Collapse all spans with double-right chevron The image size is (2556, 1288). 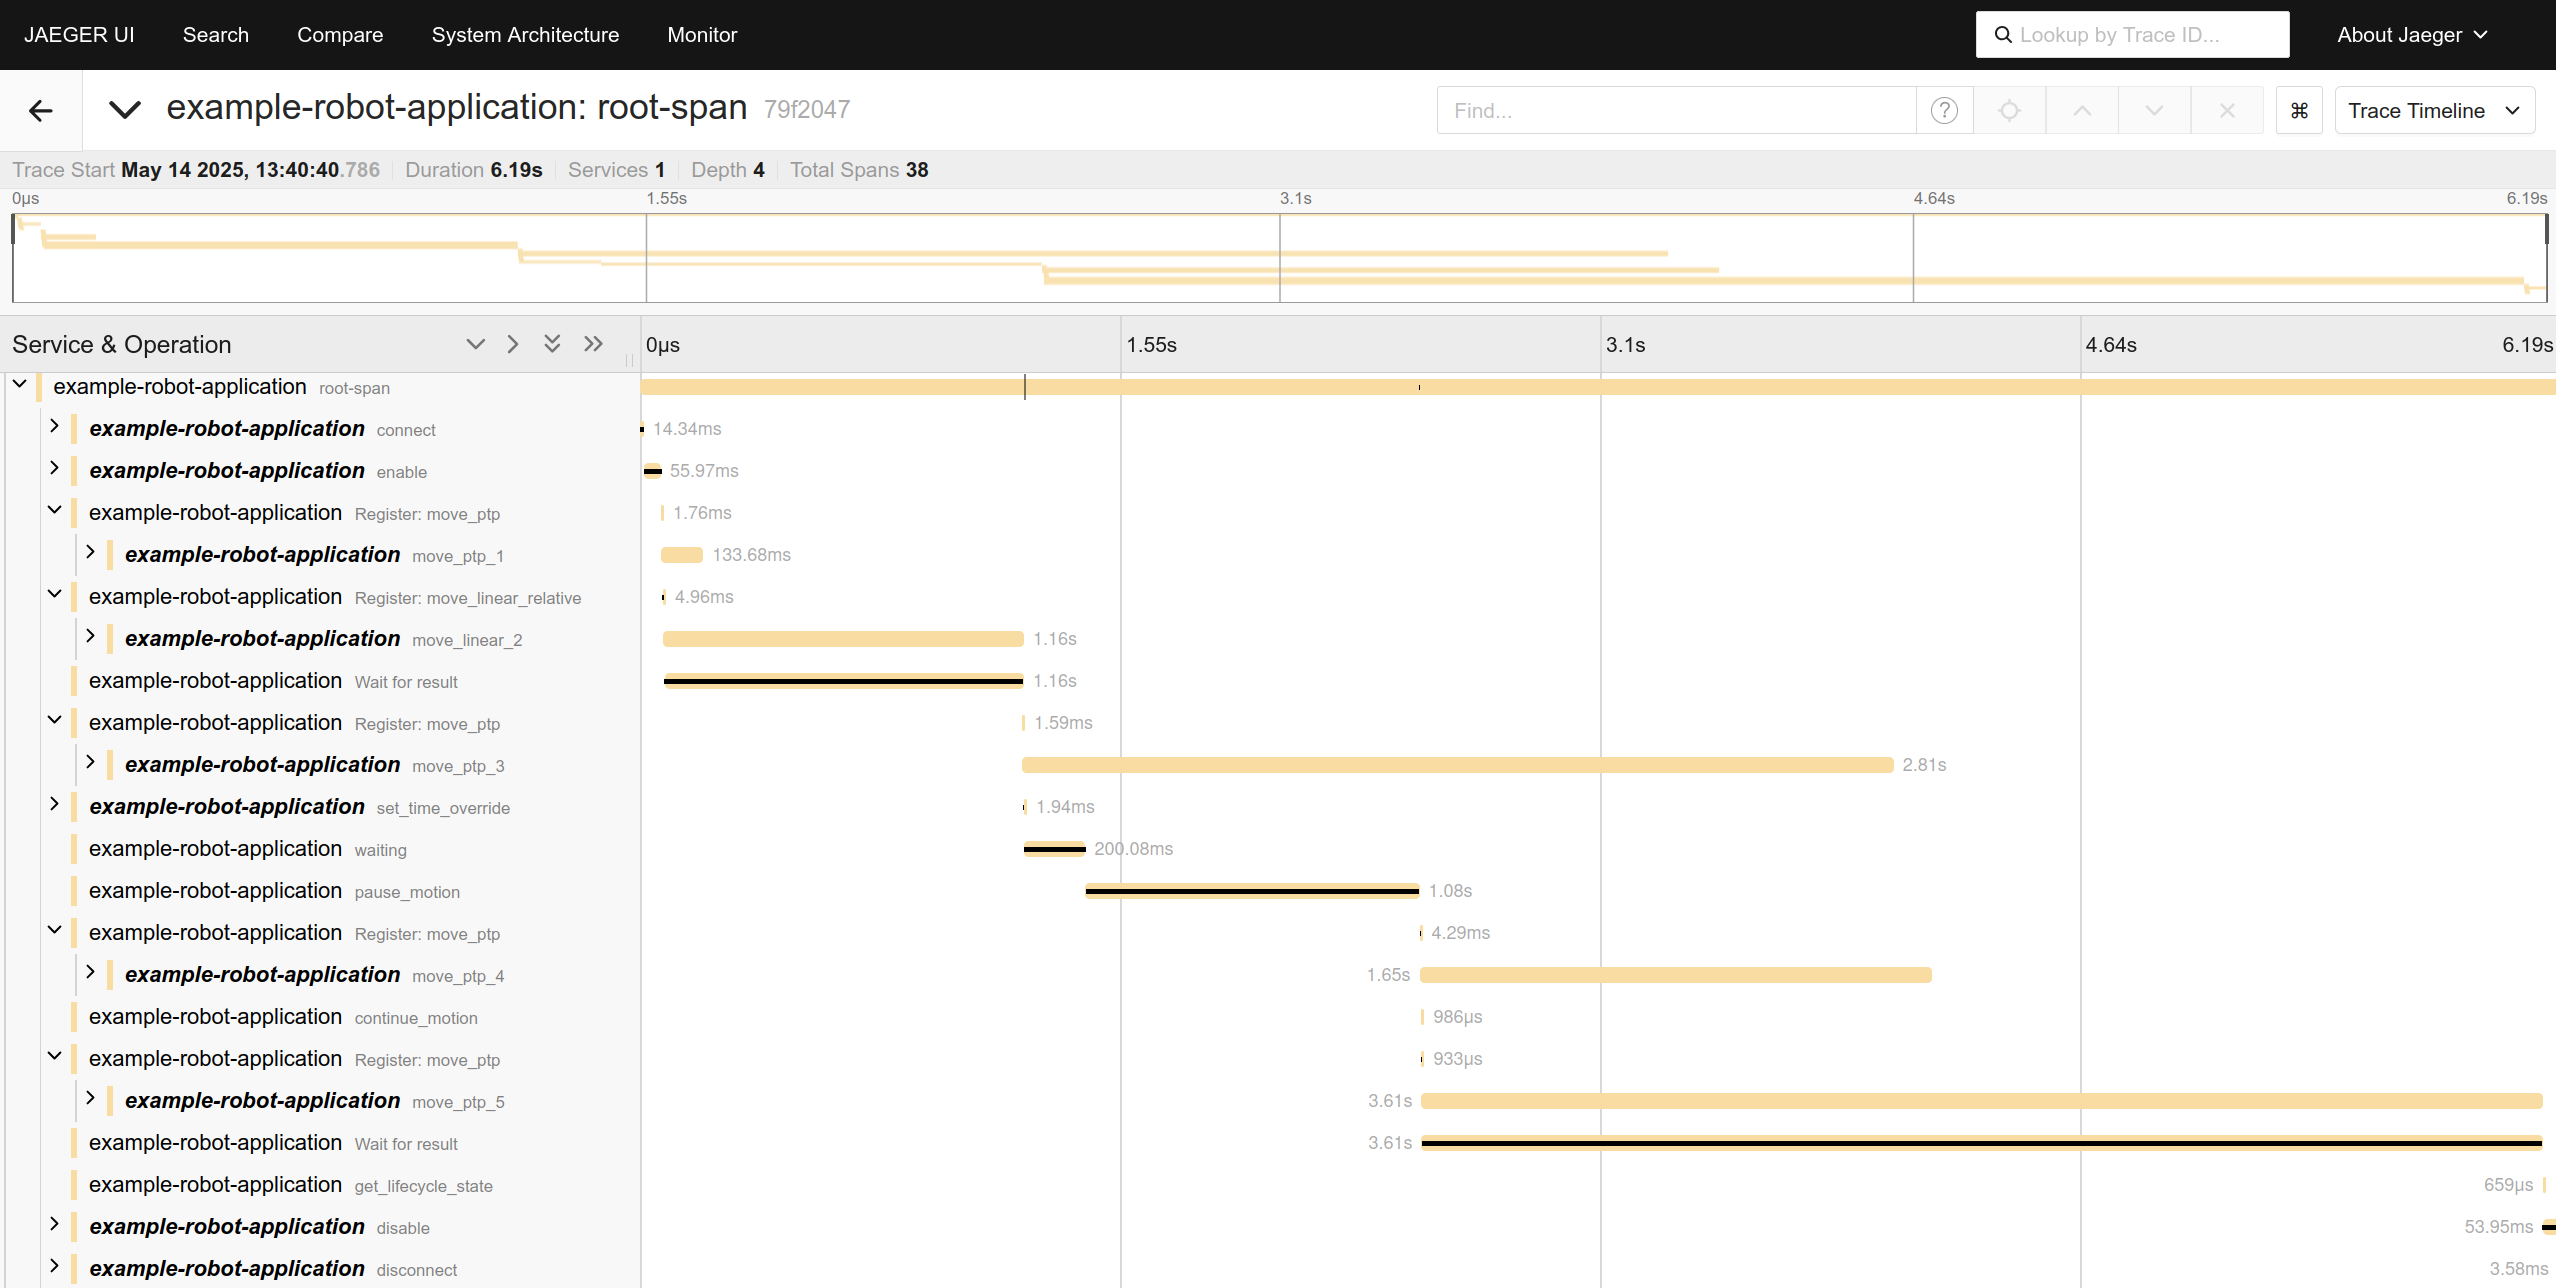click(x=593, y=344)
